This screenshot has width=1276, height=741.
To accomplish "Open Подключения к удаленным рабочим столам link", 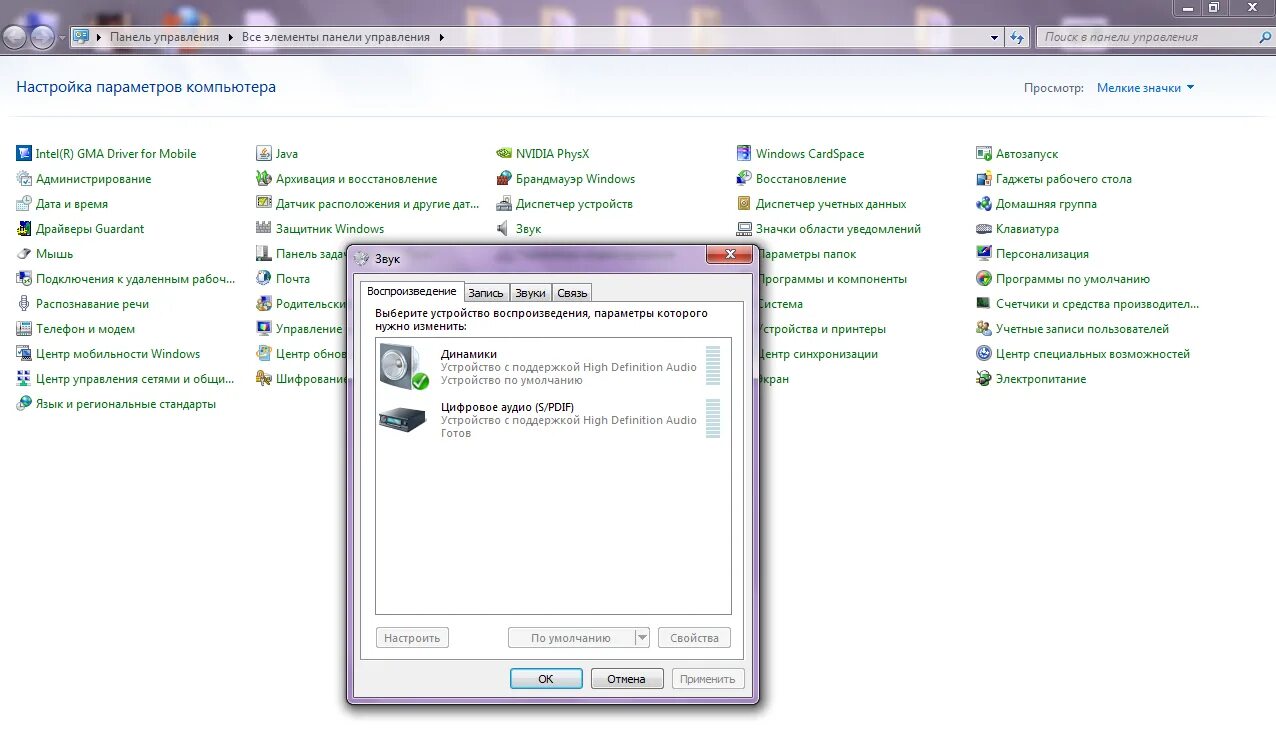I will click(135, 279).
